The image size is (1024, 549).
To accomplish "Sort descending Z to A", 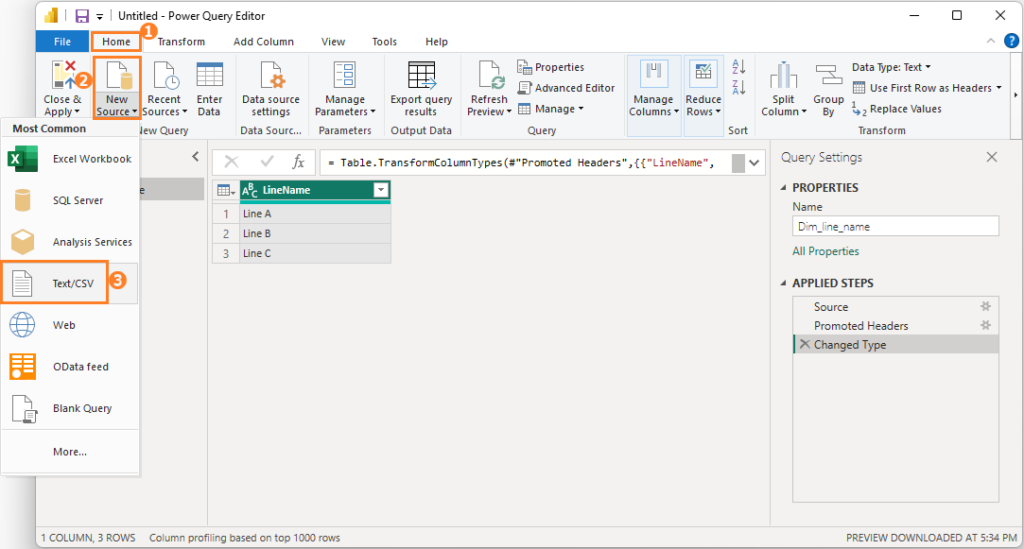I will 739,87.
